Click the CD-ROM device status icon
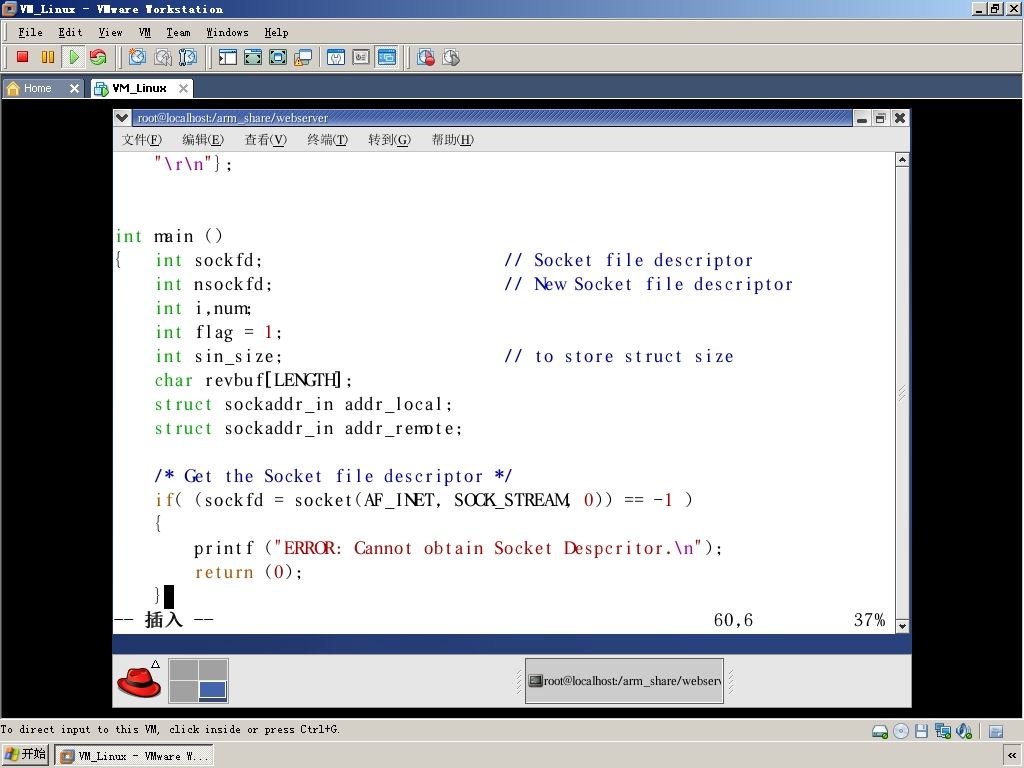The width and height of the screenshot is (1024, 768). point(901,731)
